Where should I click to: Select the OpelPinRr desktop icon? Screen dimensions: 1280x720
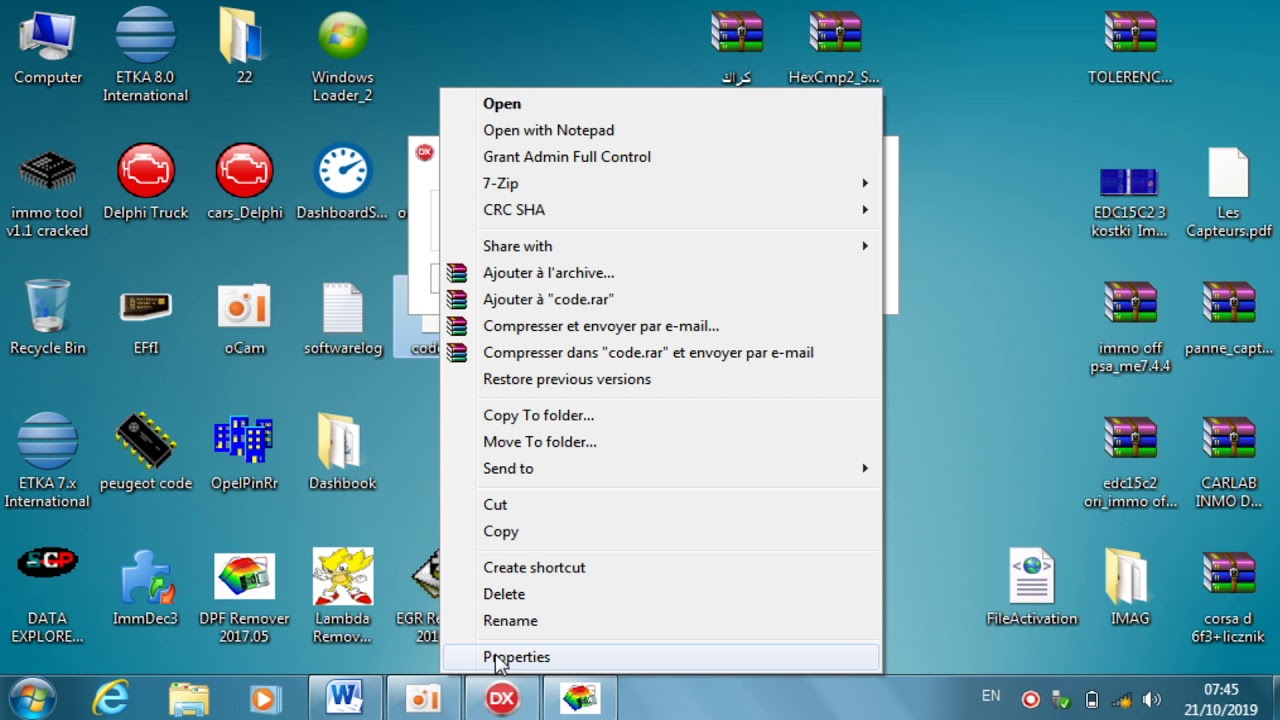click(244, 452)
